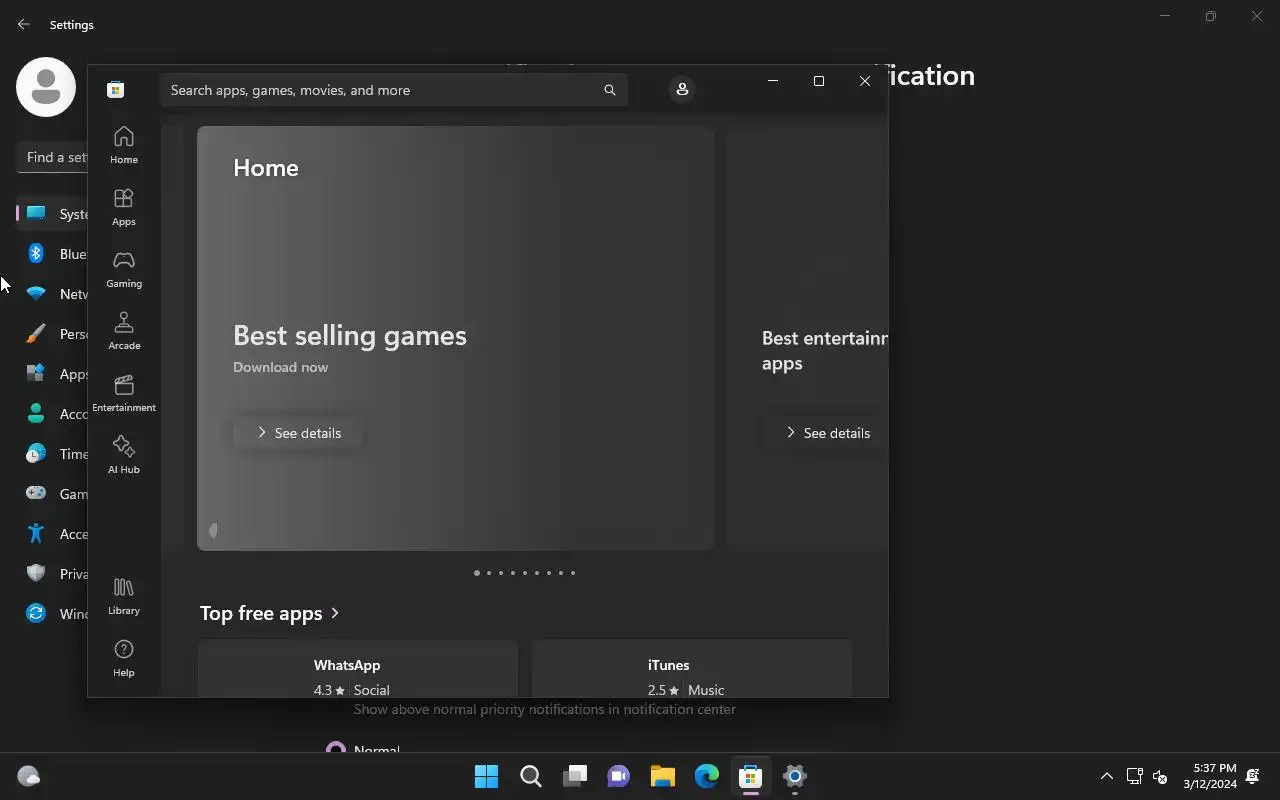Go to Gaming in Store sidebar
The height and width of the screenshot is (800, 1280).
(124, 270)
